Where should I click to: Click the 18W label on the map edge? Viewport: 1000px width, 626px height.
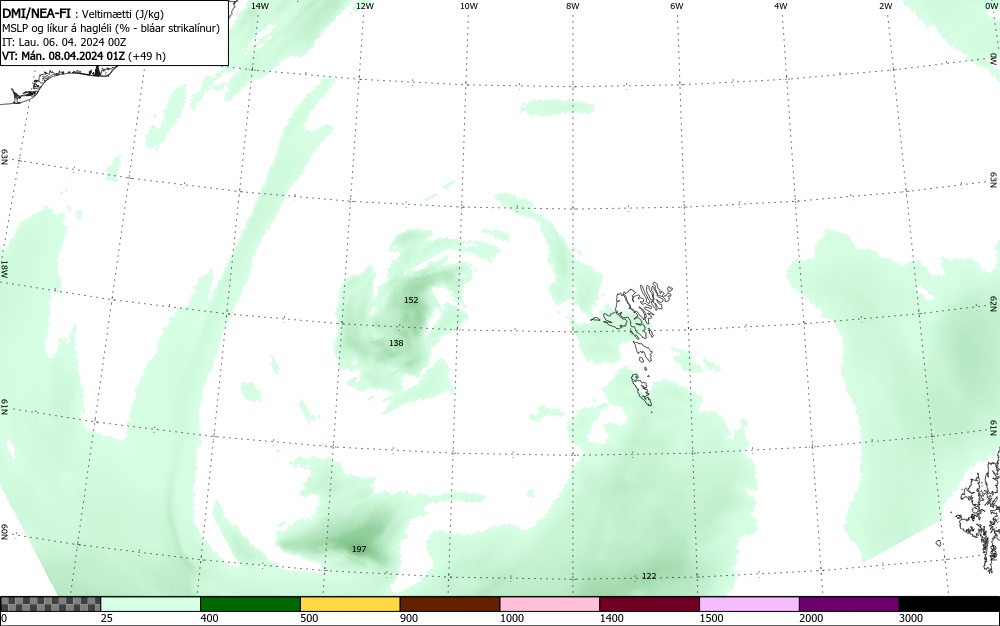point(4,268)
